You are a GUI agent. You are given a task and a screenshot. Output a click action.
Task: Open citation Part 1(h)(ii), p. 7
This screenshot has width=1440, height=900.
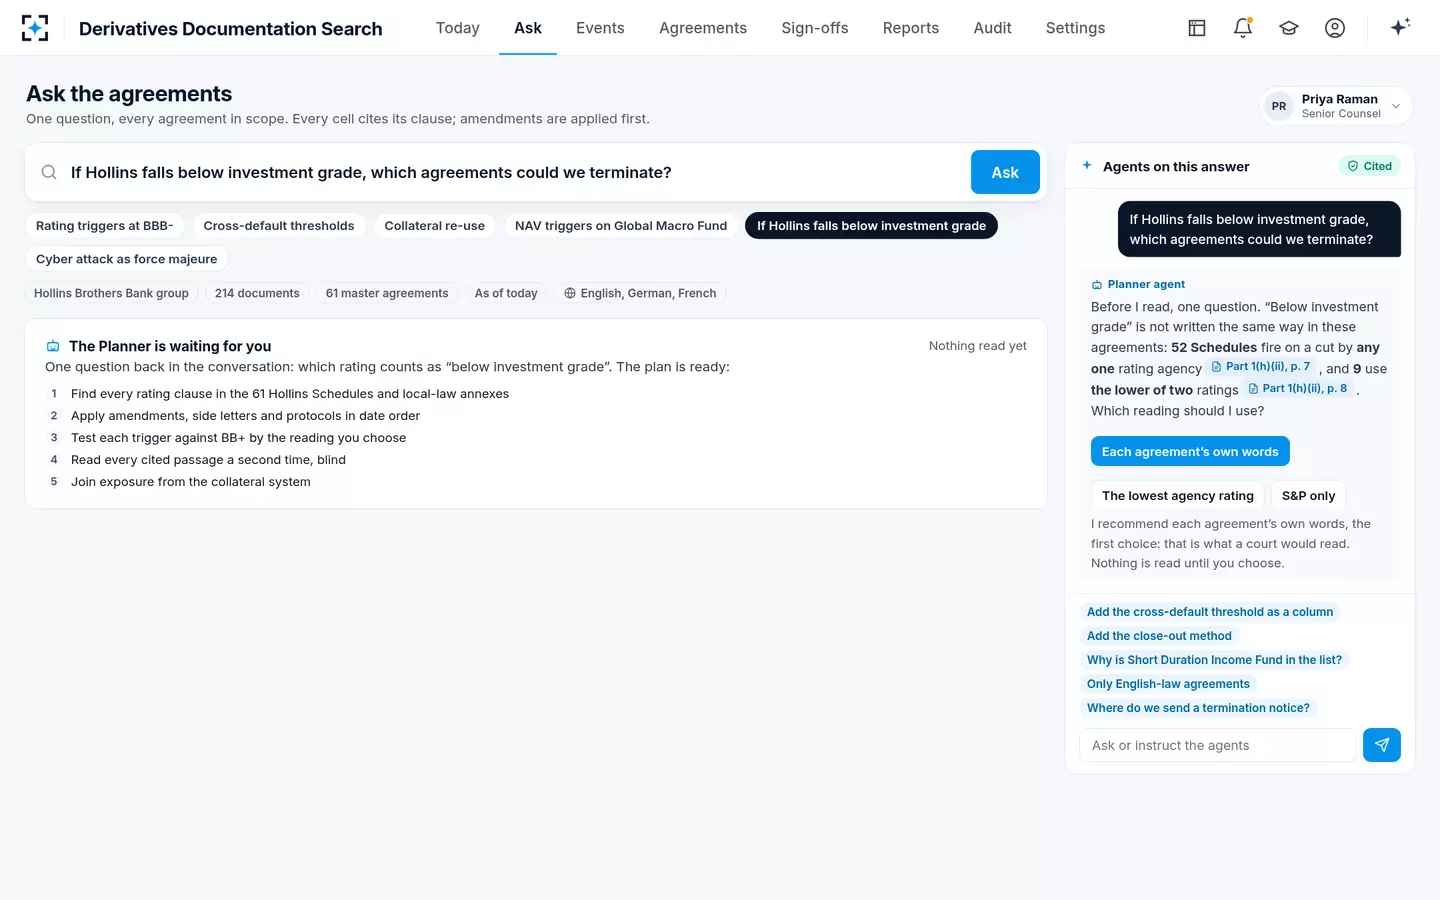1261,367
